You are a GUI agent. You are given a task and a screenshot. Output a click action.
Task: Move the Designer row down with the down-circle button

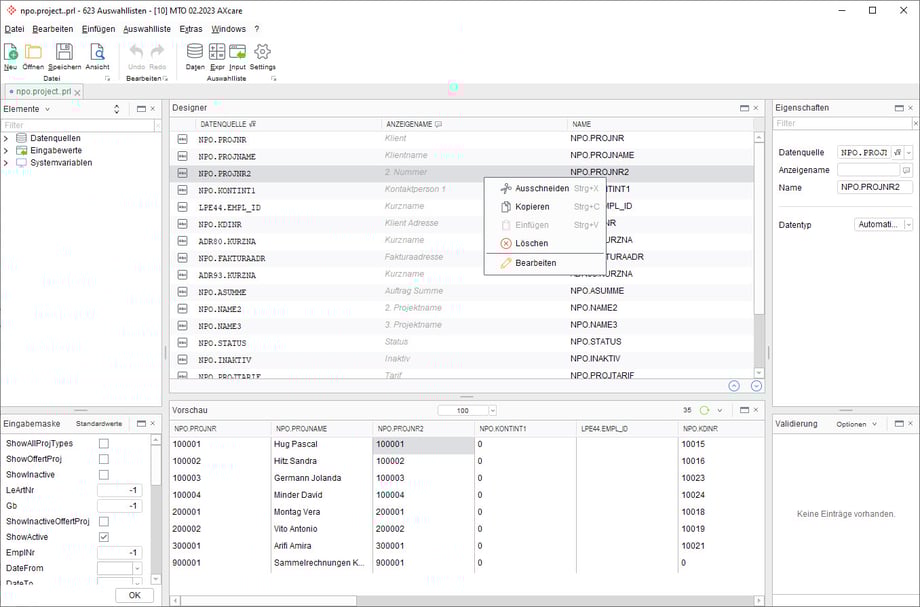756,386
